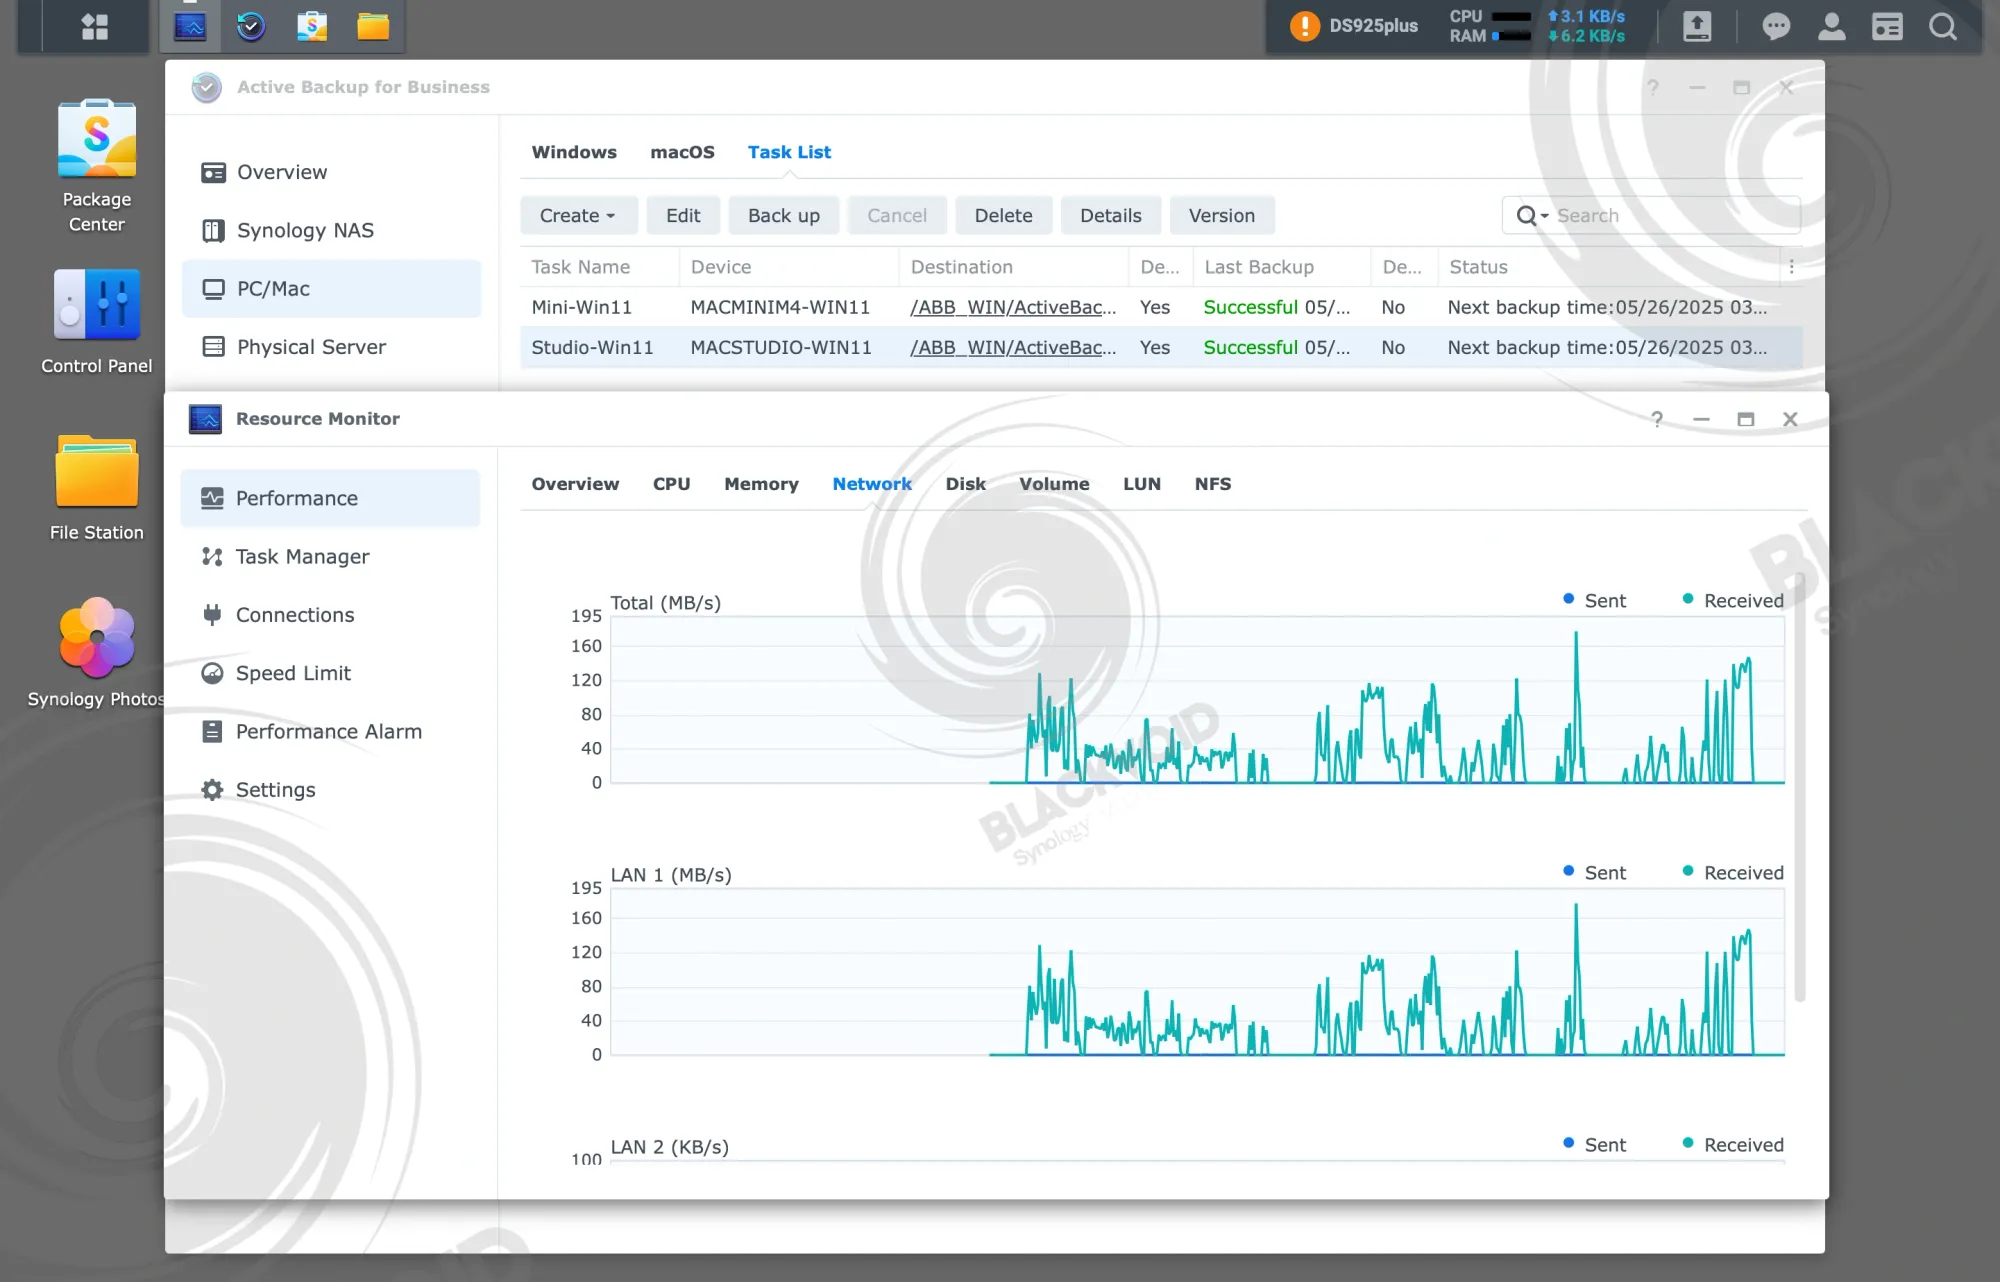The height and width of the screenshot is (1282, 2000).
Task: Open the upload queue icon
Action: 1697,26
